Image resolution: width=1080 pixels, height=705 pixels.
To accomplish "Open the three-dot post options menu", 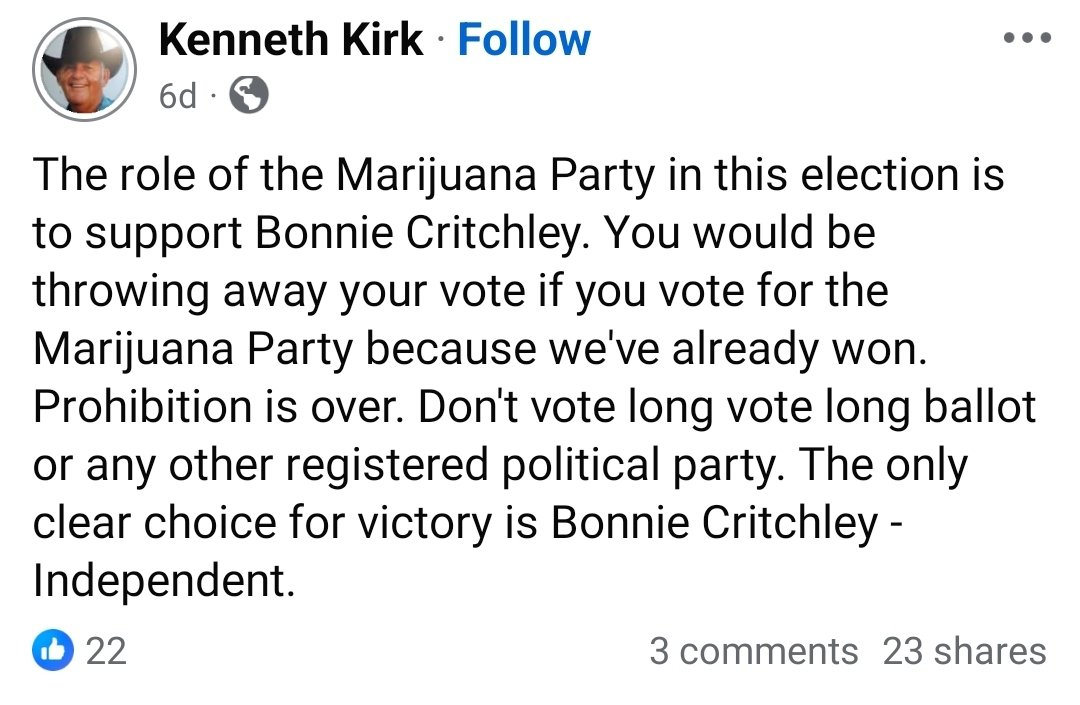I will (1027, 39).
